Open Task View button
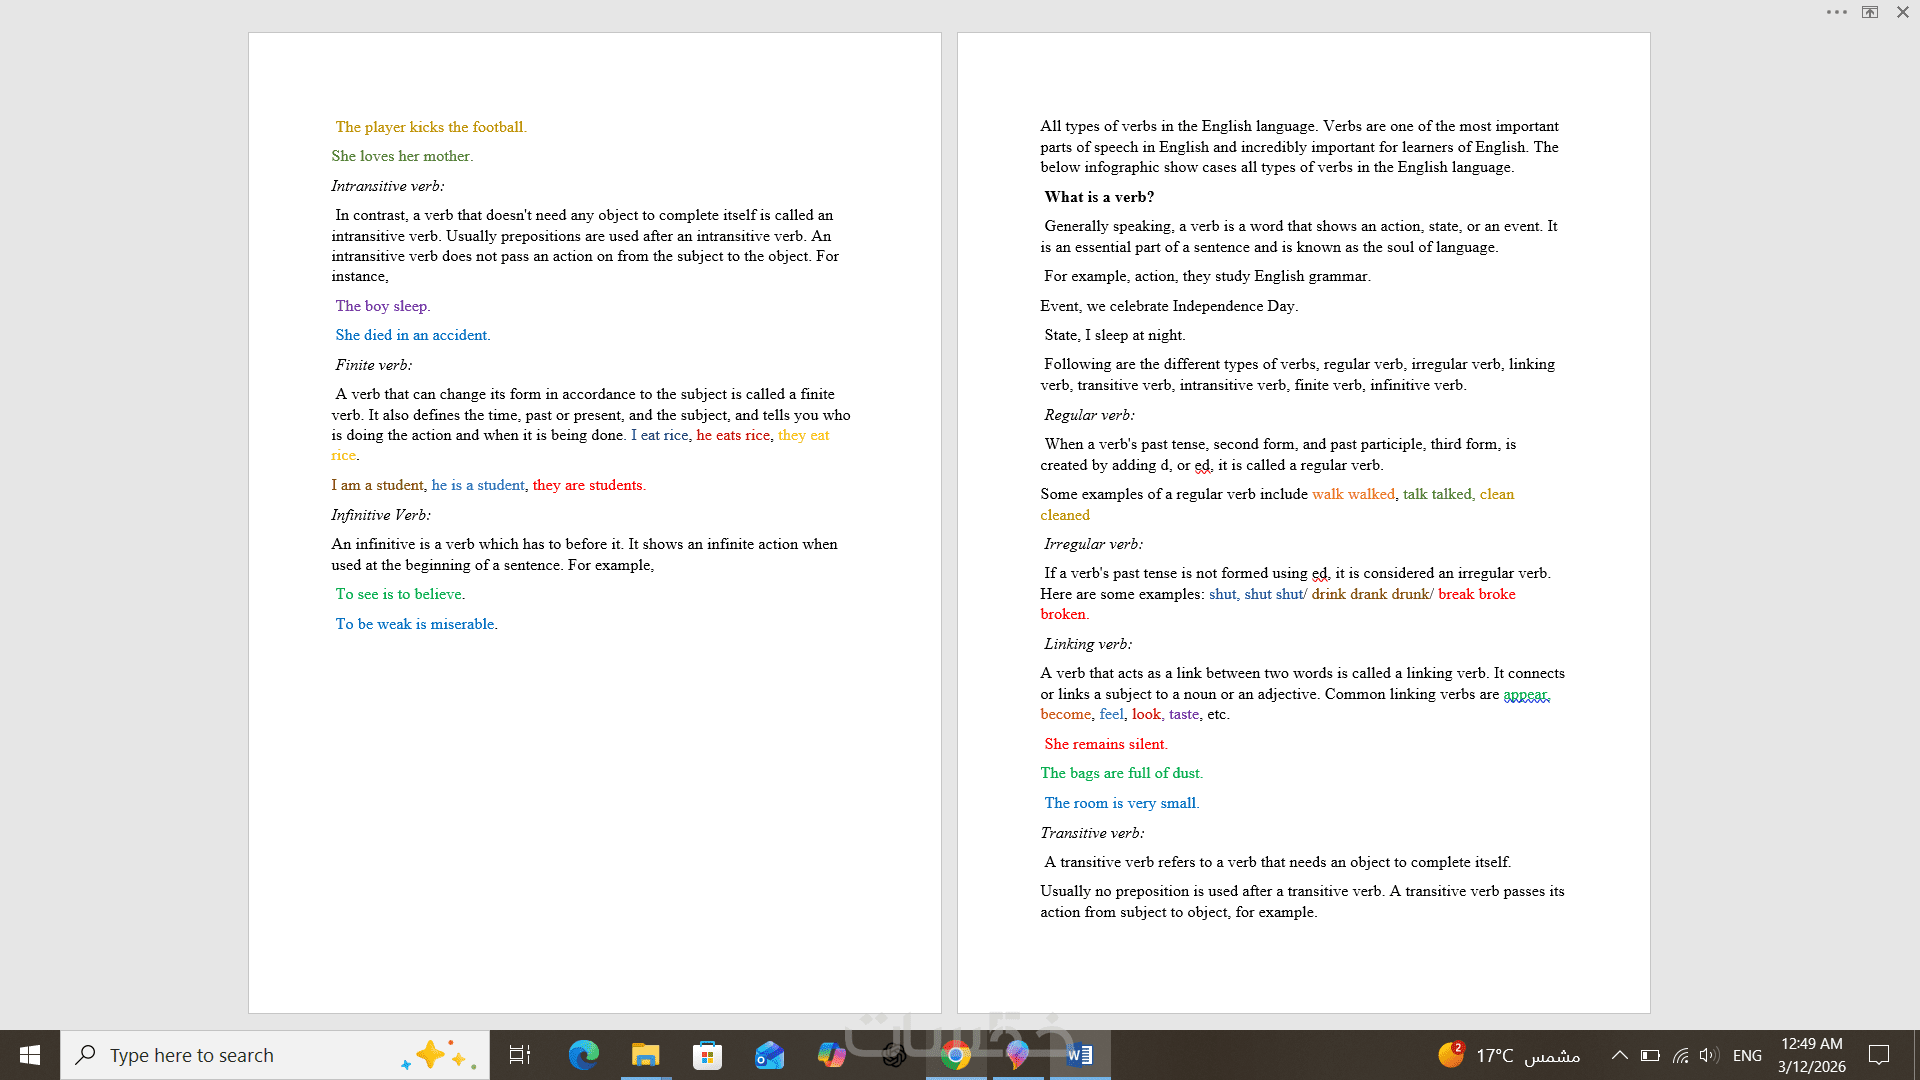1920x1080 pixels. pyautogui.click(x=520, y=1055)
